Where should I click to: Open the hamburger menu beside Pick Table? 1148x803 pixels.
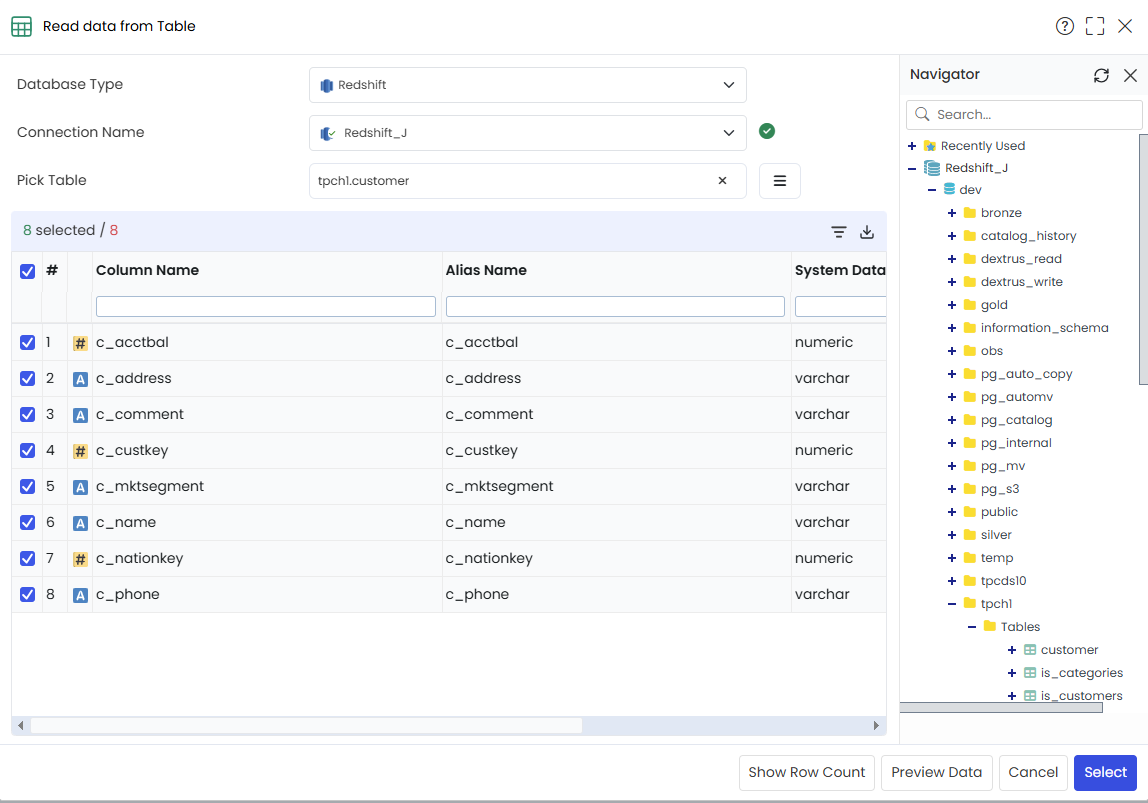tap(780, 181)
